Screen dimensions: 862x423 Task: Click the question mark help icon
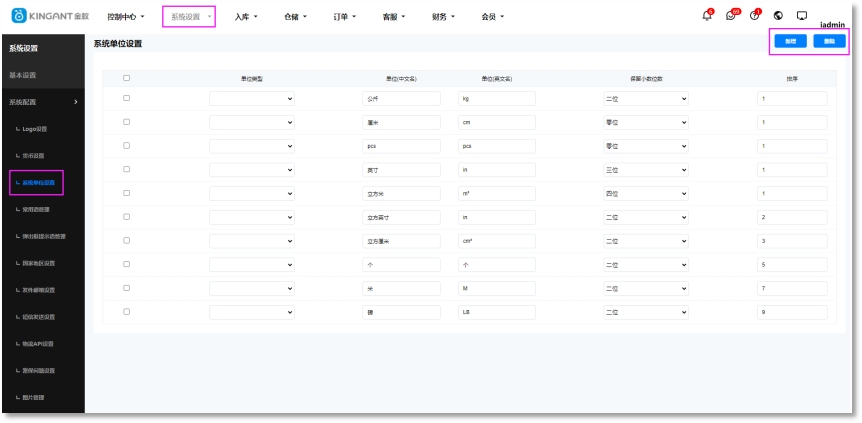click(755, 16)
